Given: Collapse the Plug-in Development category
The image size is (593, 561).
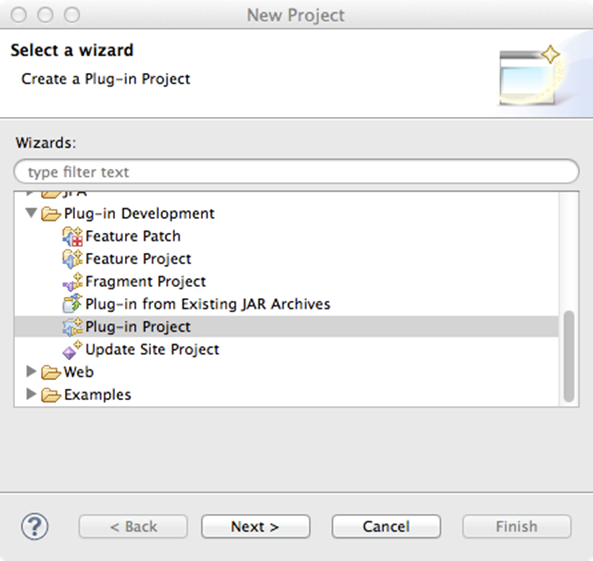Looking at the screenshot, I should click(31, 213).
